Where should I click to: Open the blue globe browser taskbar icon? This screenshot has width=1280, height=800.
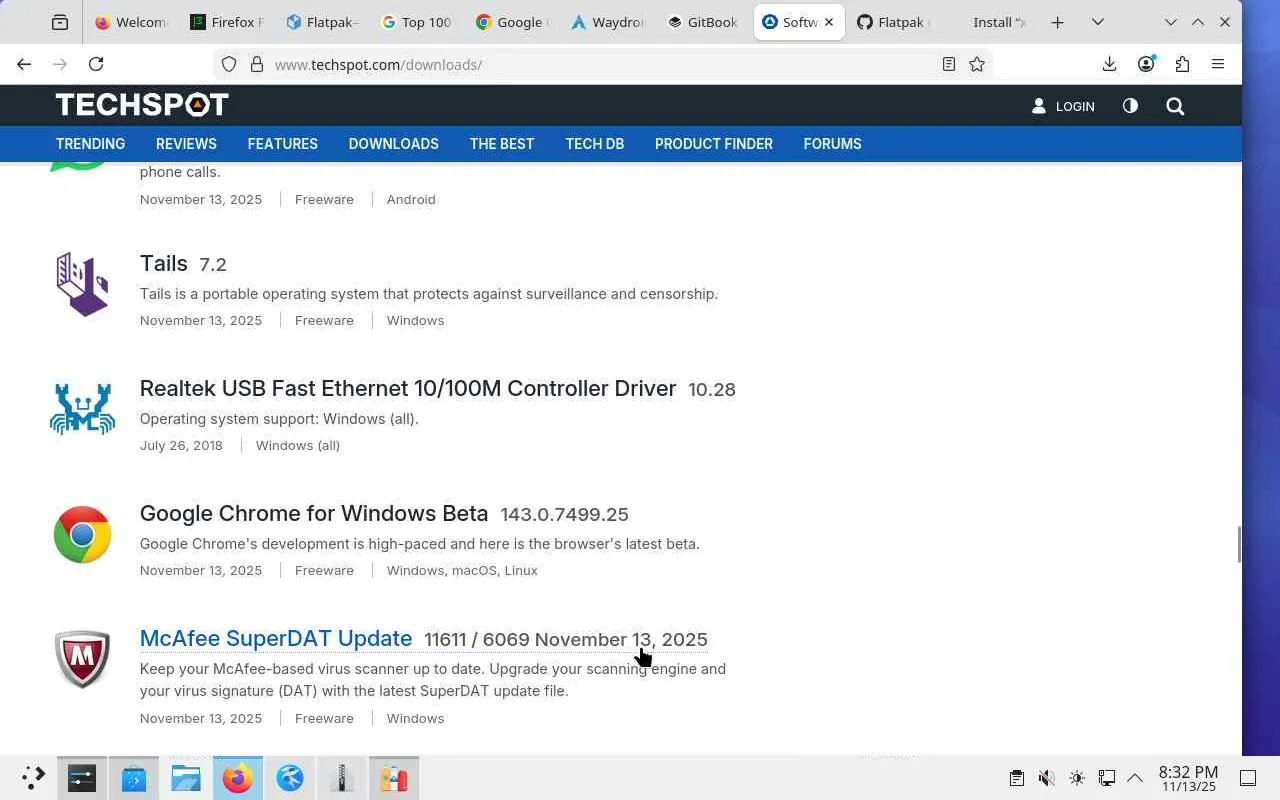coord(290,778)
